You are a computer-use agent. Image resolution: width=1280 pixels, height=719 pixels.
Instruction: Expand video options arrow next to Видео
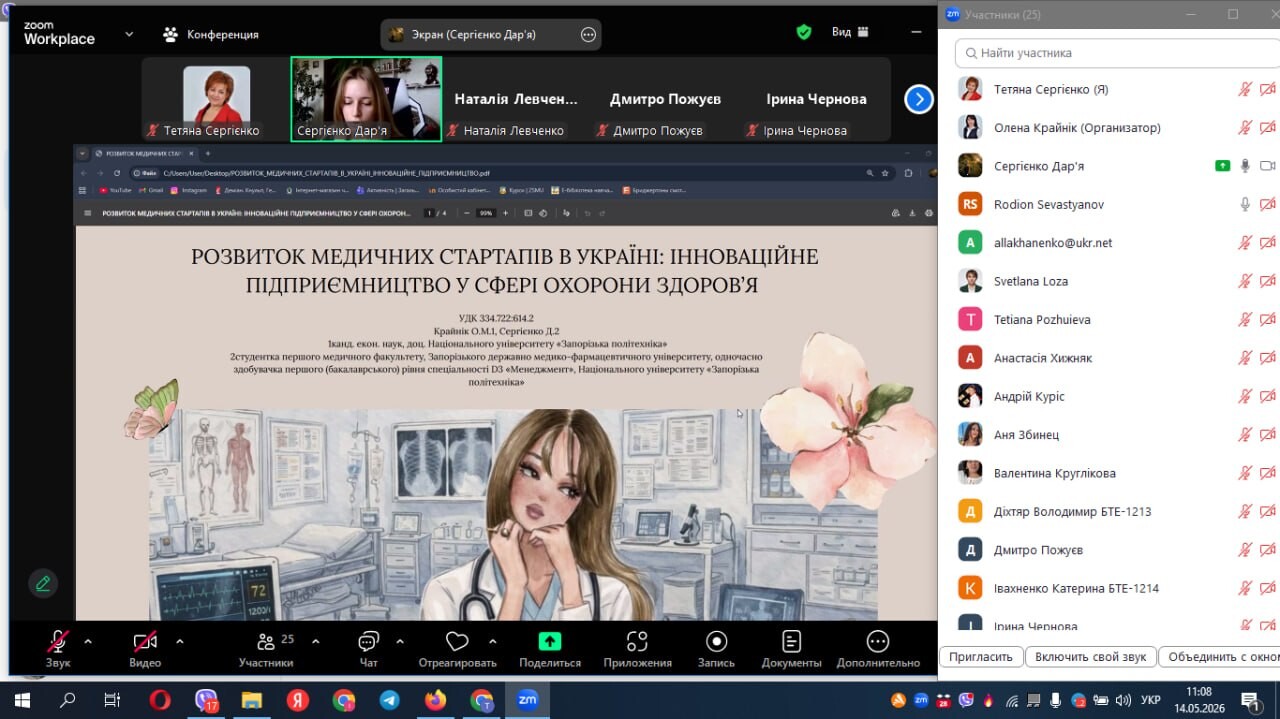pyautogui.click(x=180, y=641)
